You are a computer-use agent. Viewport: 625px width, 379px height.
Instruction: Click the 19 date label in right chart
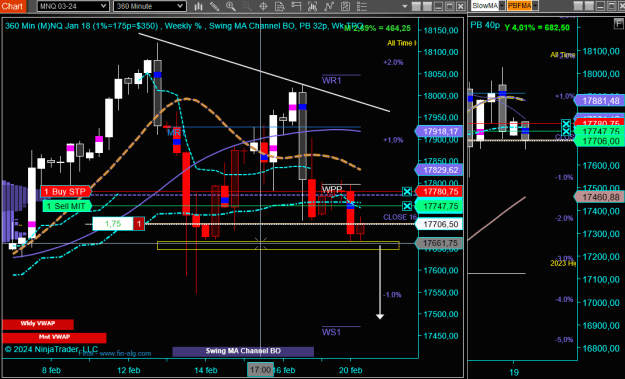coord(514,372)
